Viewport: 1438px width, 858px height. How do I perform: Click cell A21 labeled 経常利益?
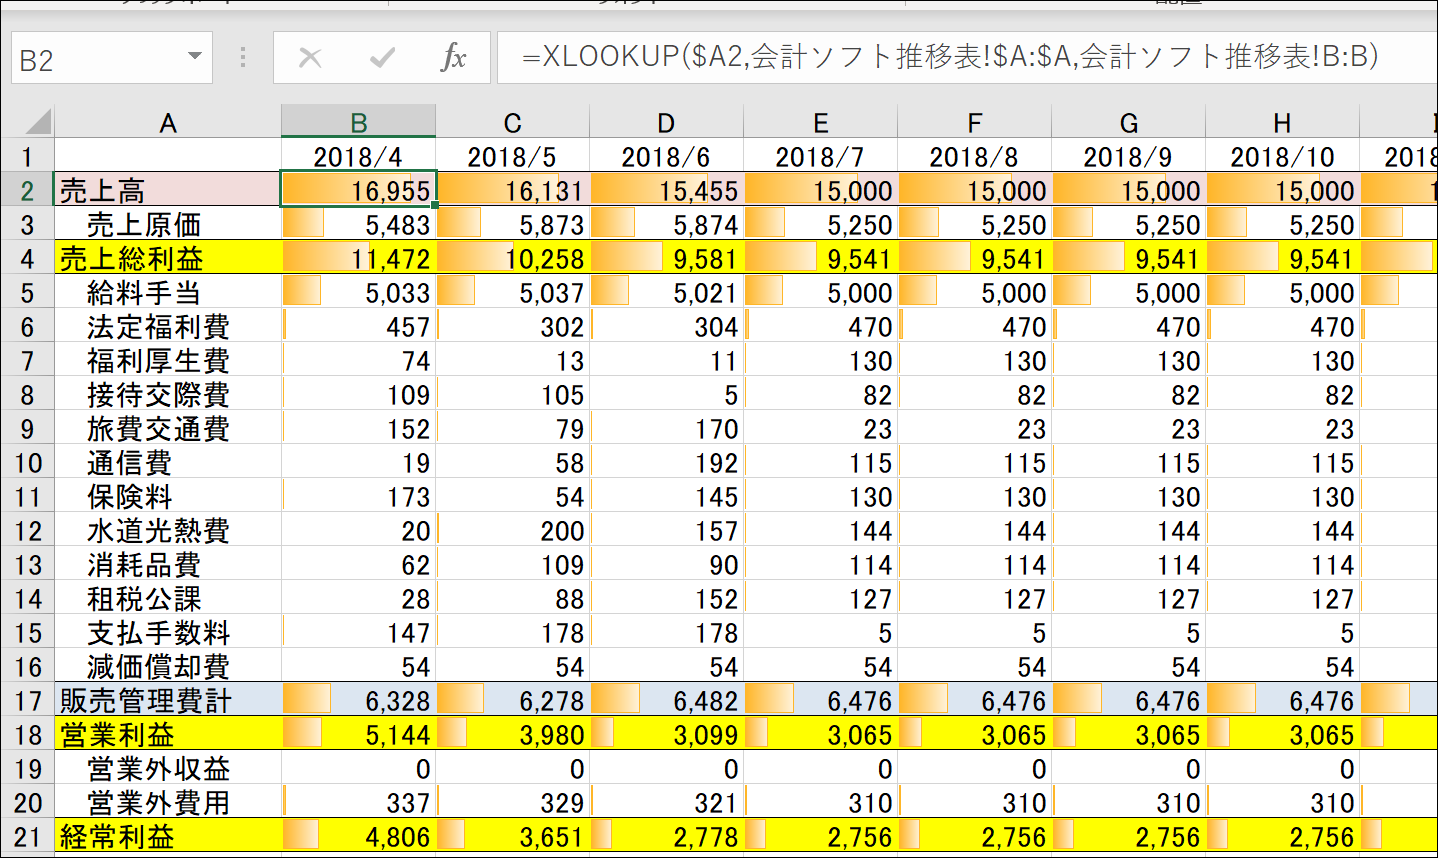[x=167, y=837]
